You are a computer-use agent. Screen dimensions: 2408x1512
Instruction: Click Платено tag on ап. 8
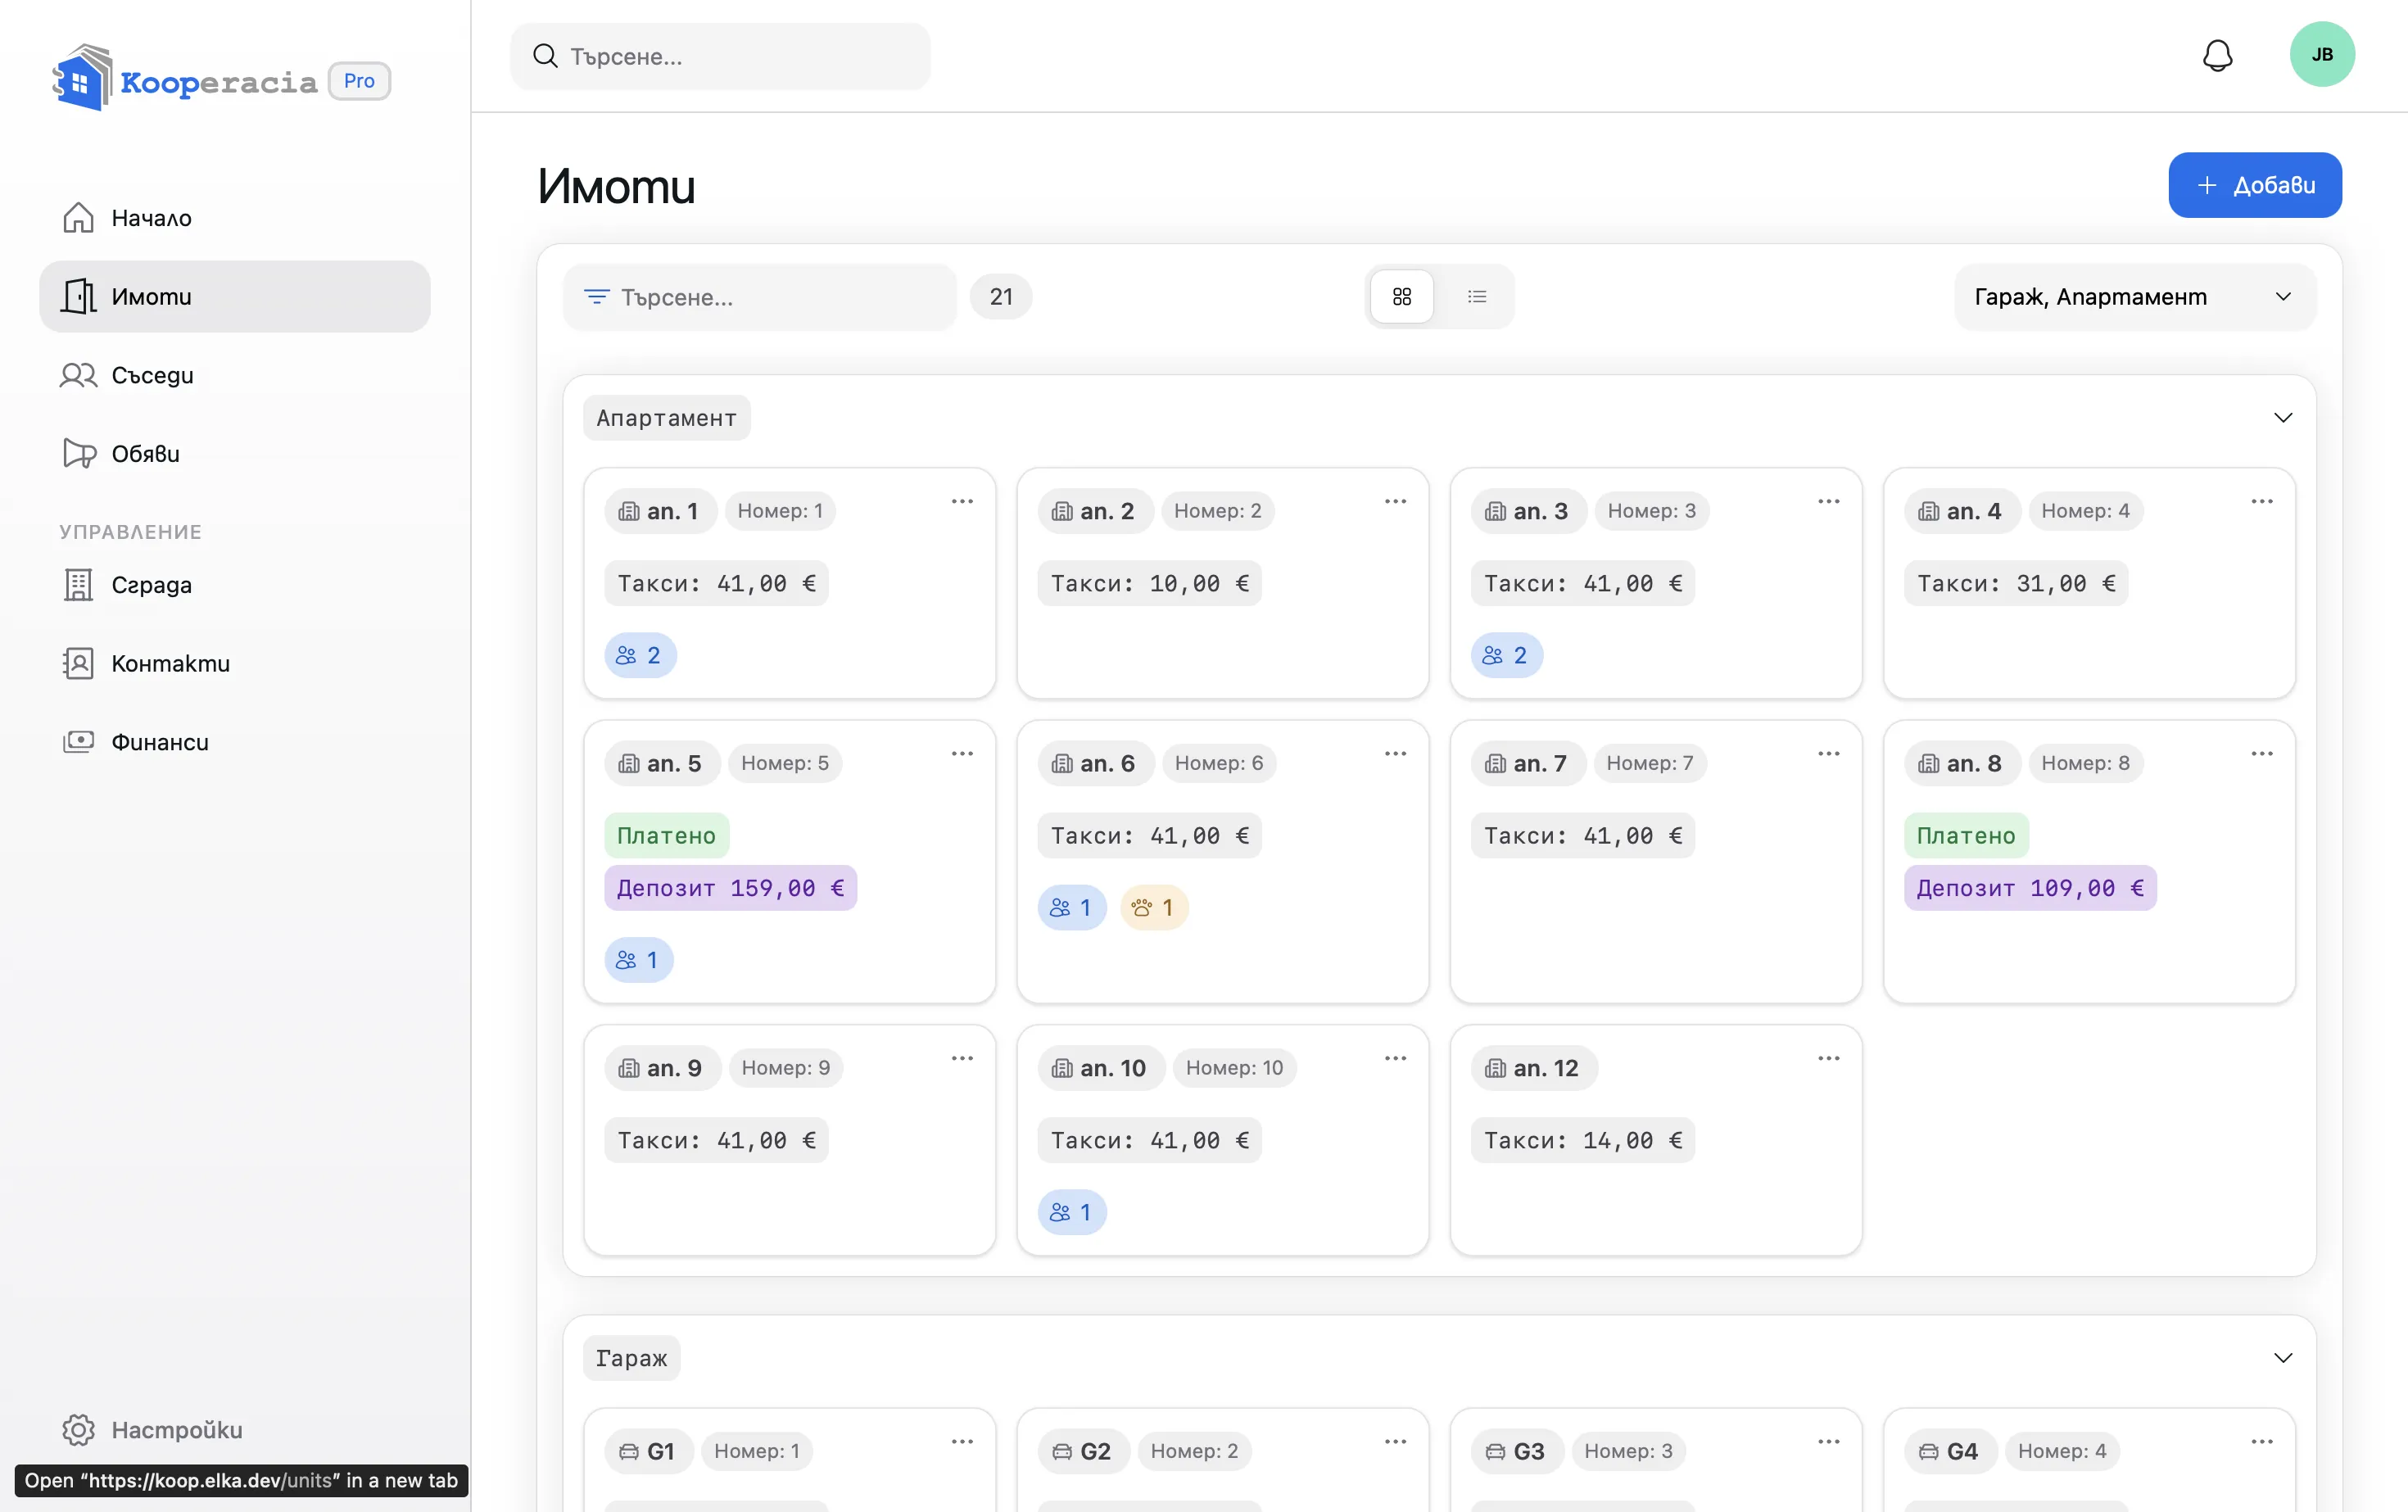tap(1966, 836)
